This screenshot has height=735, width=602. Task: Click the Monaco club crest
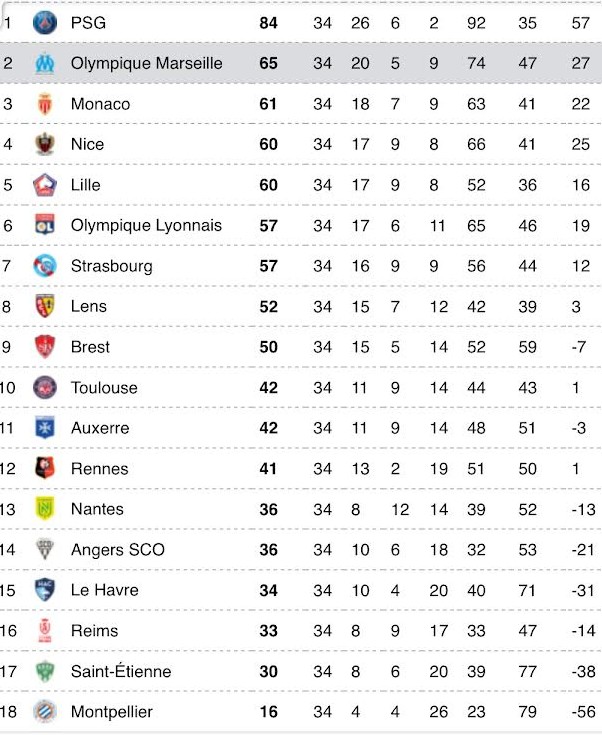pyautogui.click(x=45, y=104)
